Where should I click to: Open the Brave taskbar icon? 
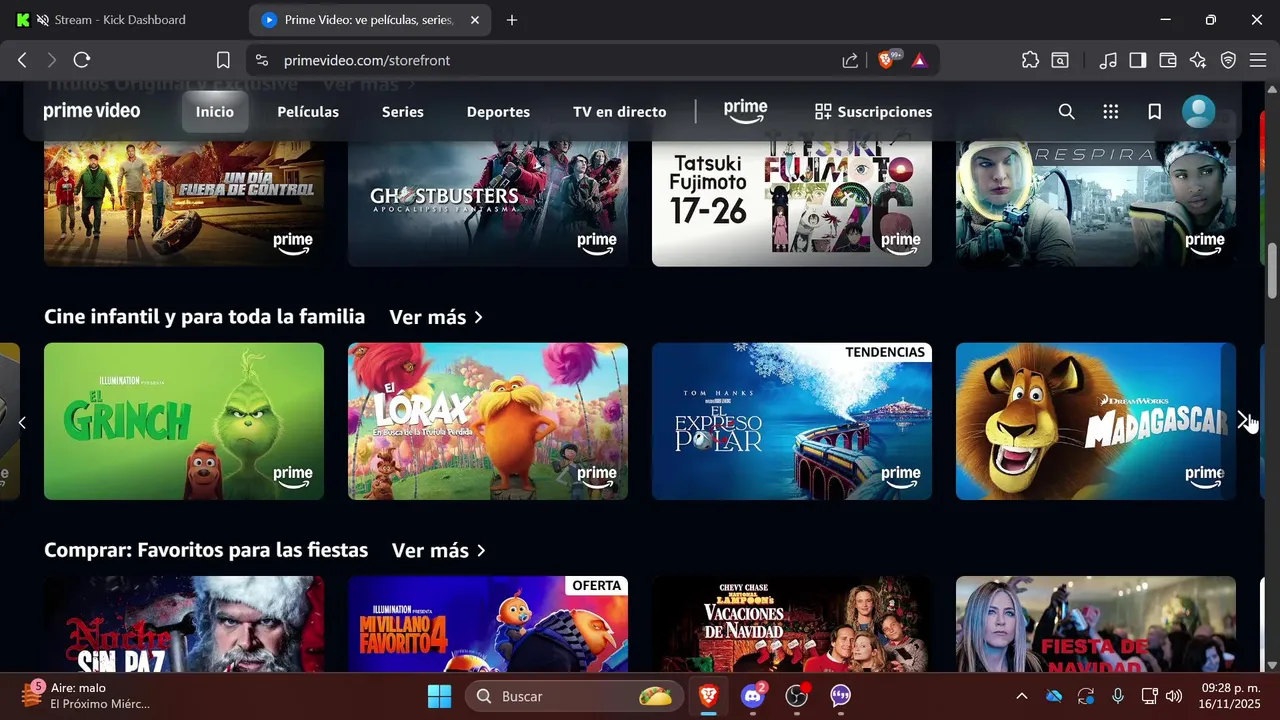coord(708,696)
